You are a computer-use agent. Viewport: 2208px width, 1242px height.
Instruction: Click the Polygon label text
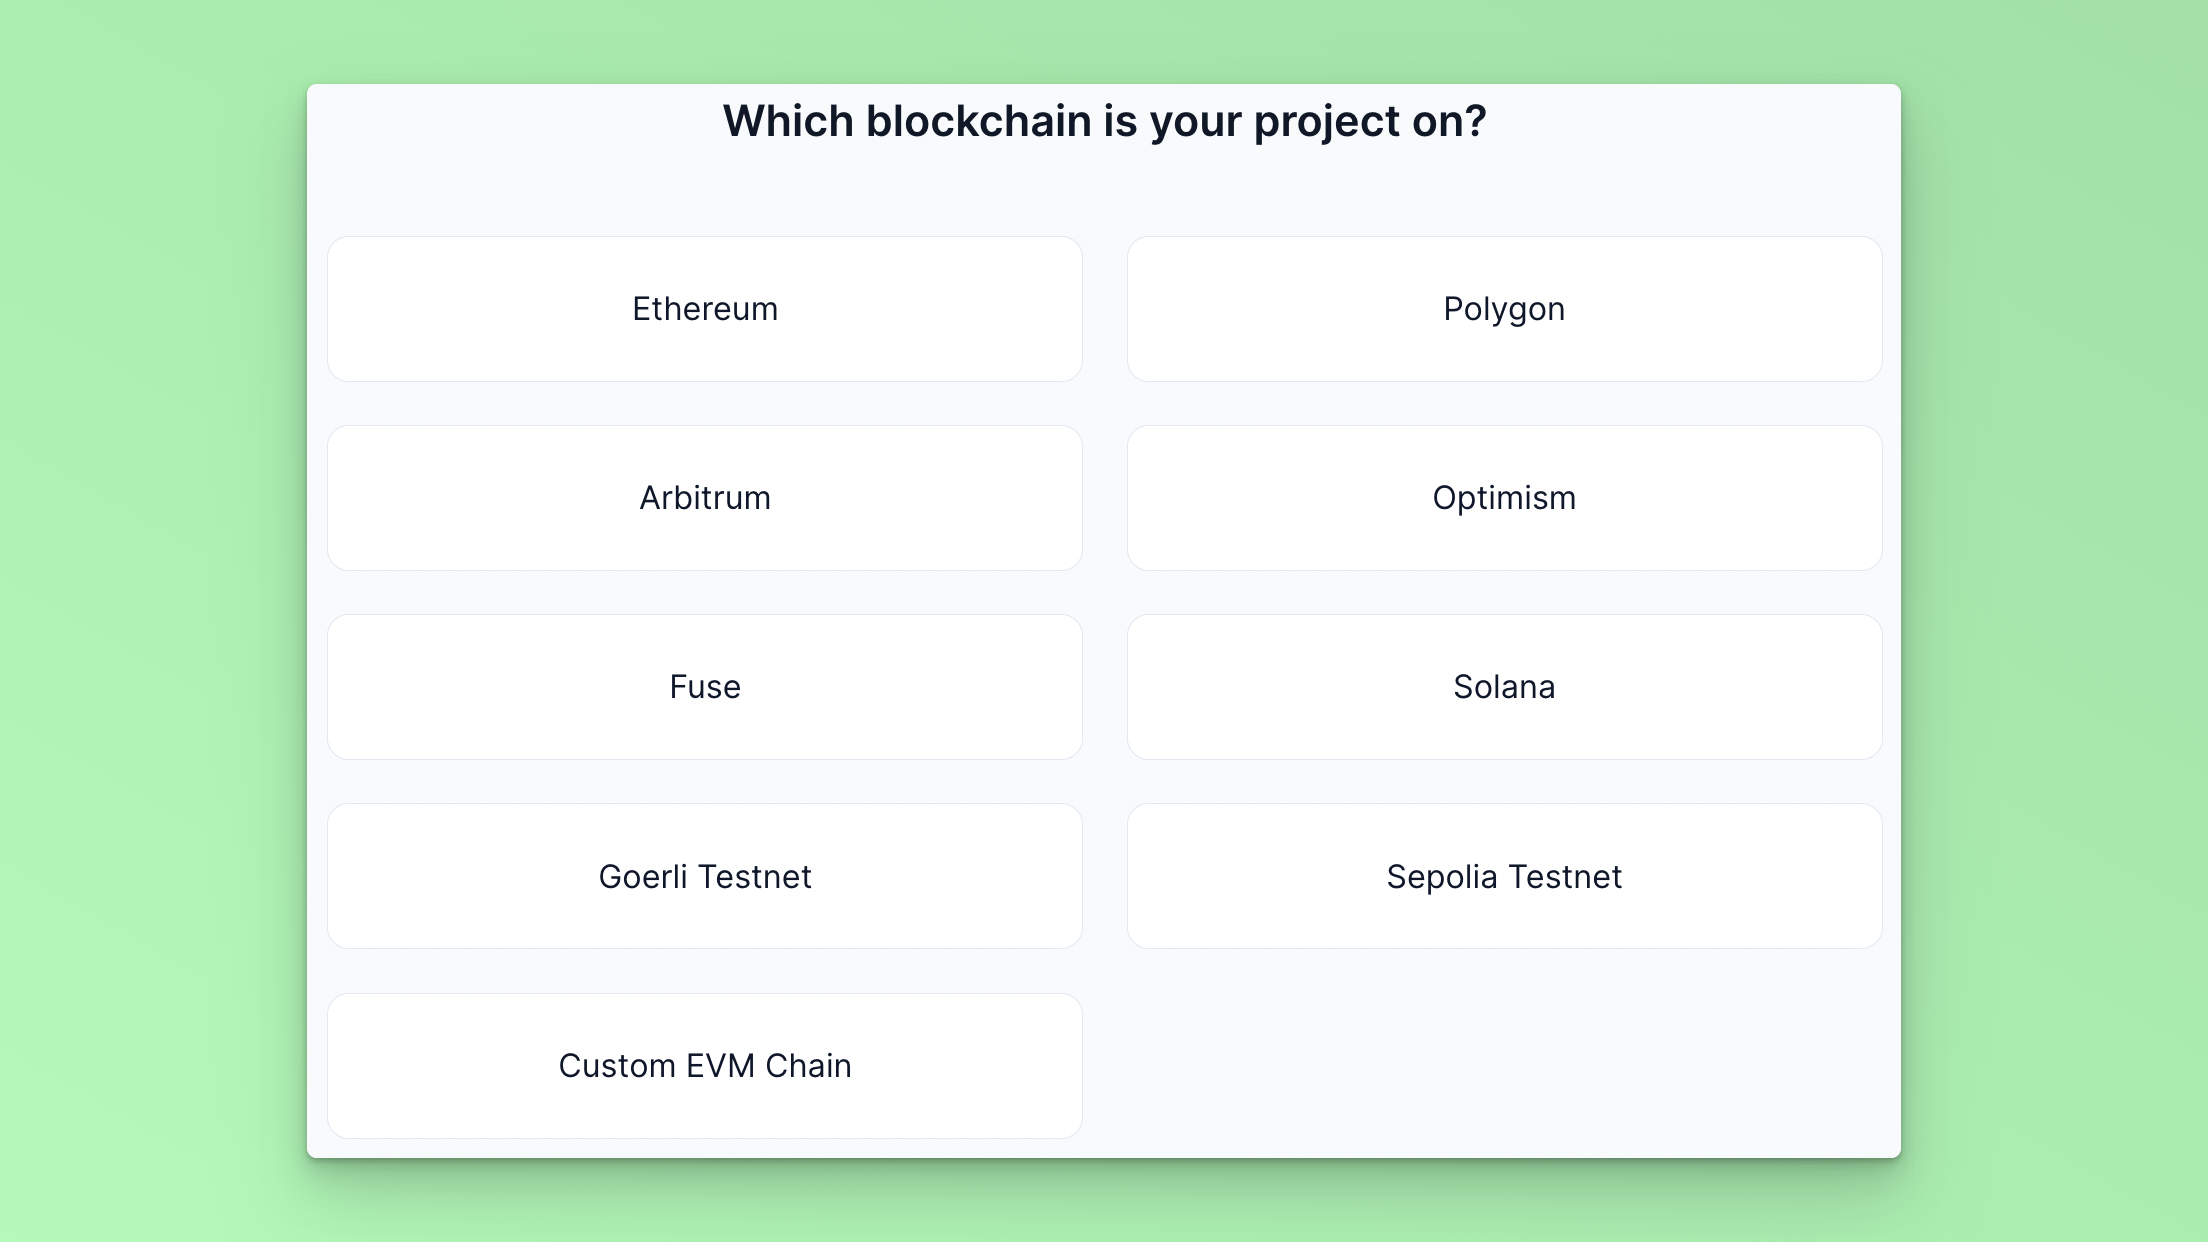click(x=1504, y=310)
